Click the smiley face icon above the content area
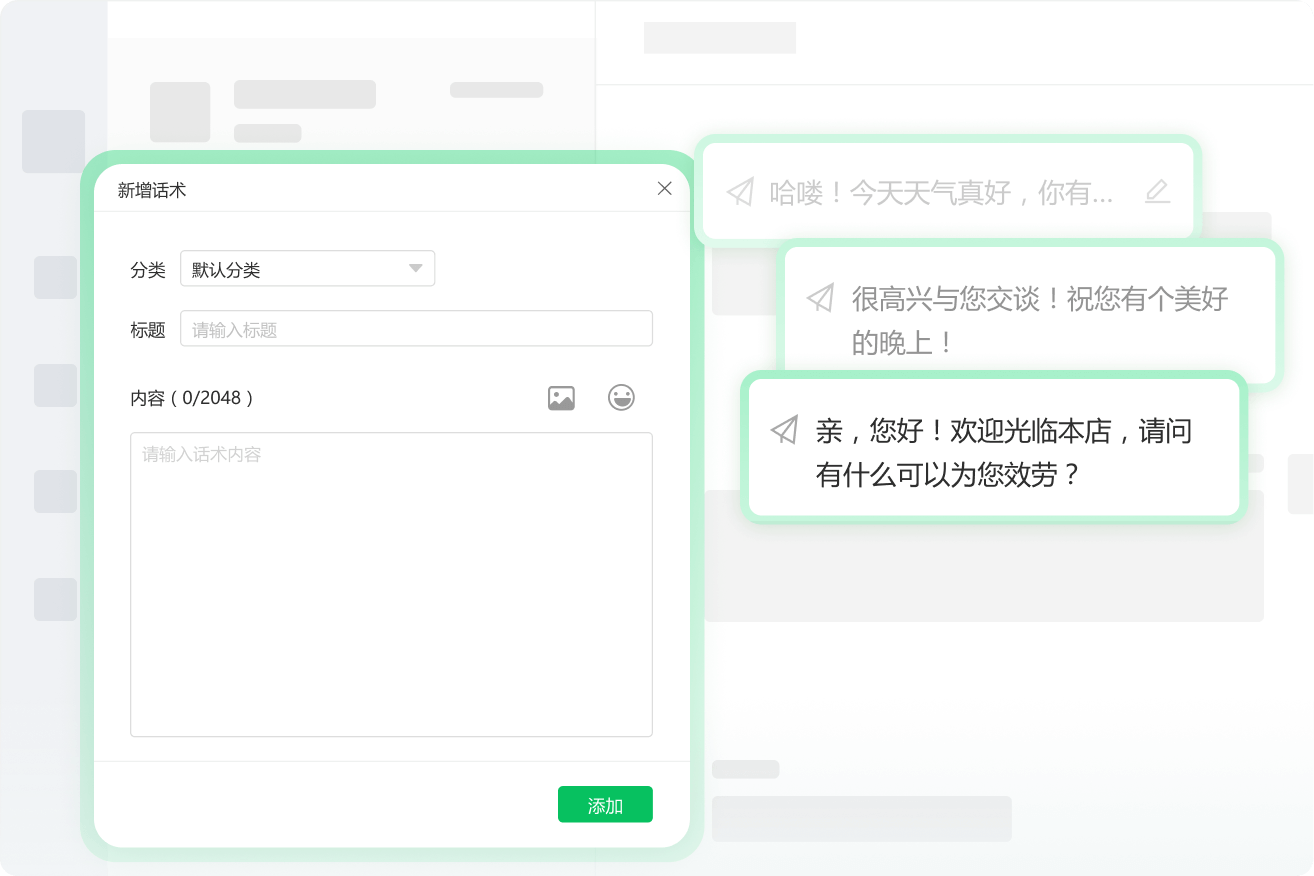Screen dimensions: 1314x876 [x=622, y=397]
